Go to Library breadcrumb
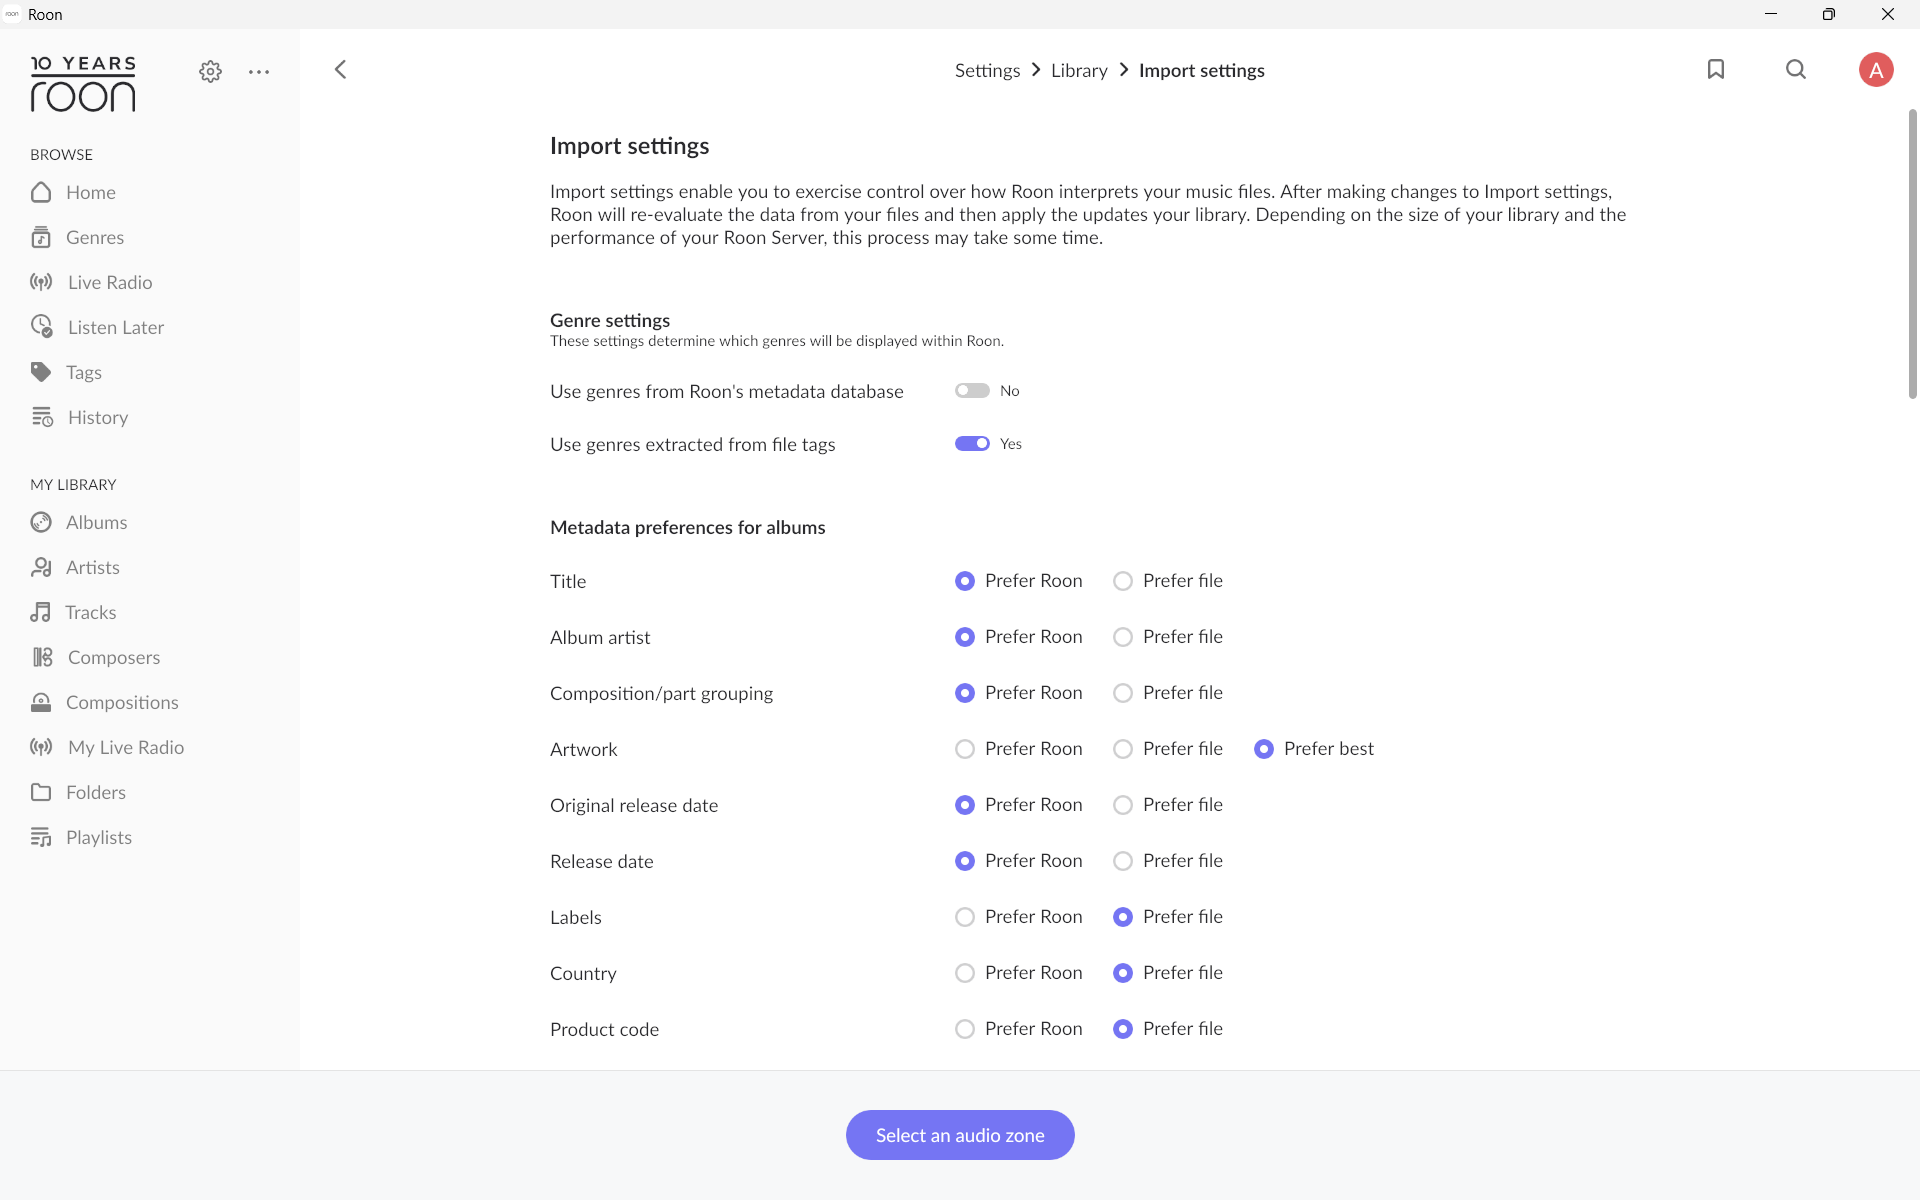The height and width of the screenshot is (1200, 1920). click(x=1079, y=70)
